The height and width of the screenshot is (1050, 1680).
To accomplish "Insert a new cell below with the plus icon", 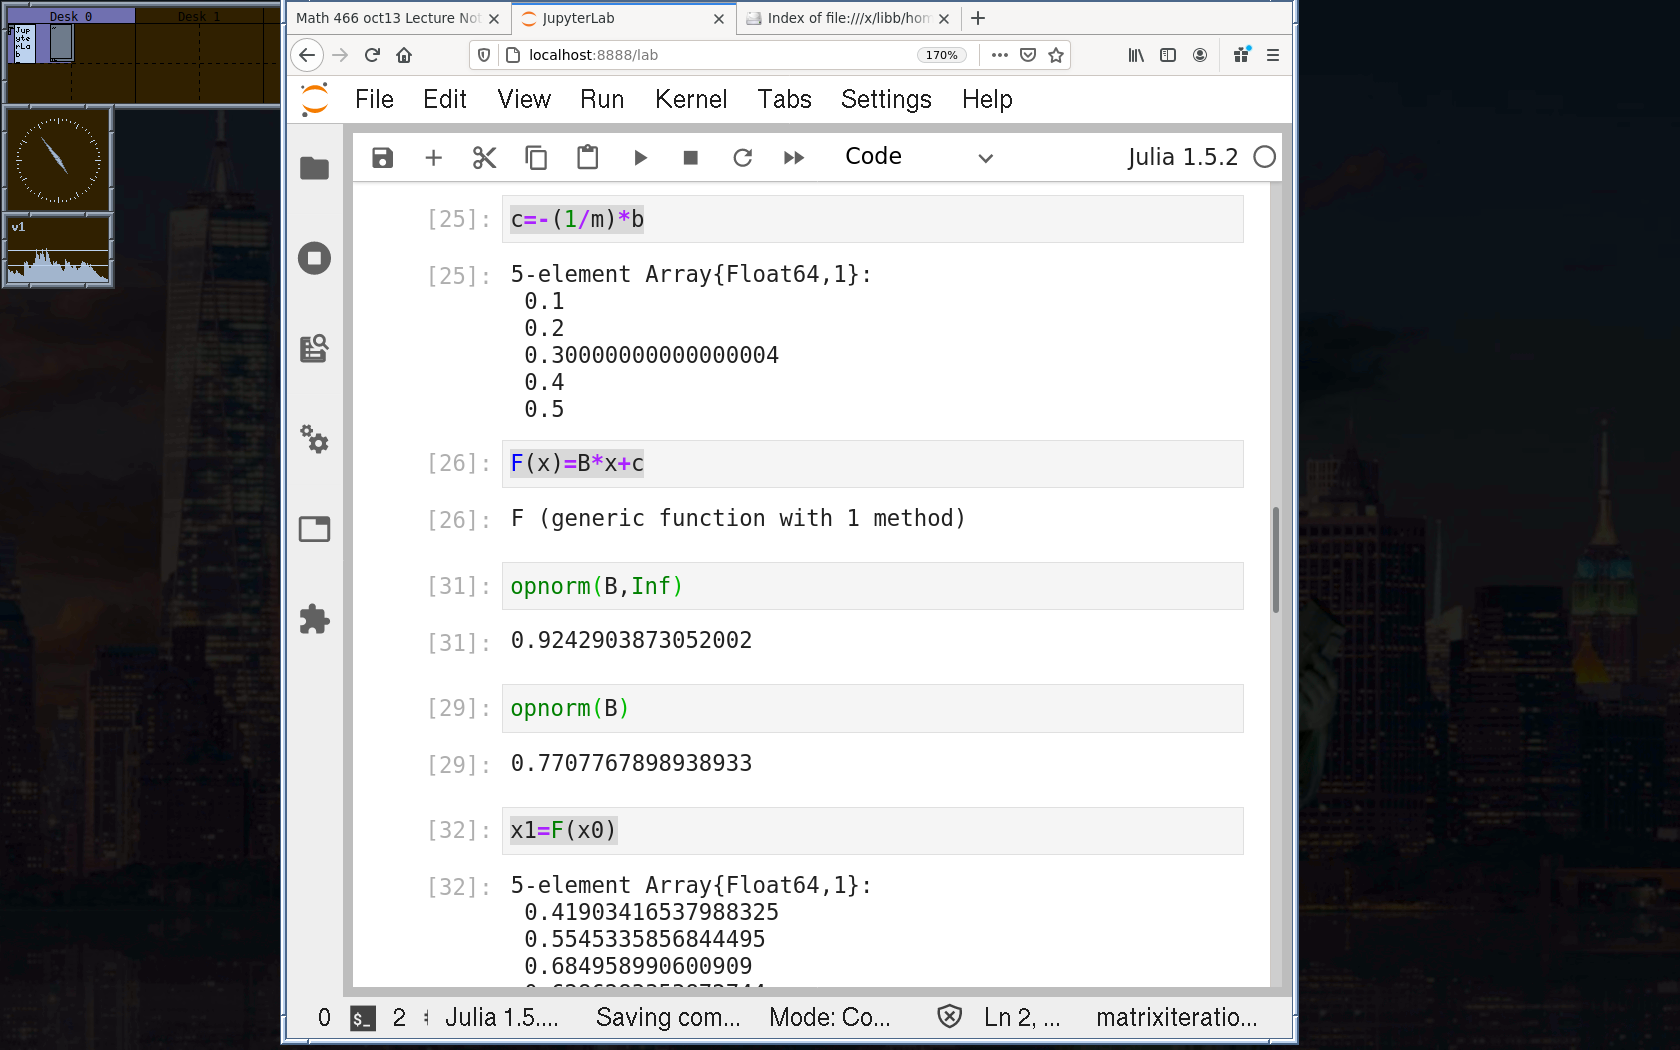I will (x=433, y=158).
